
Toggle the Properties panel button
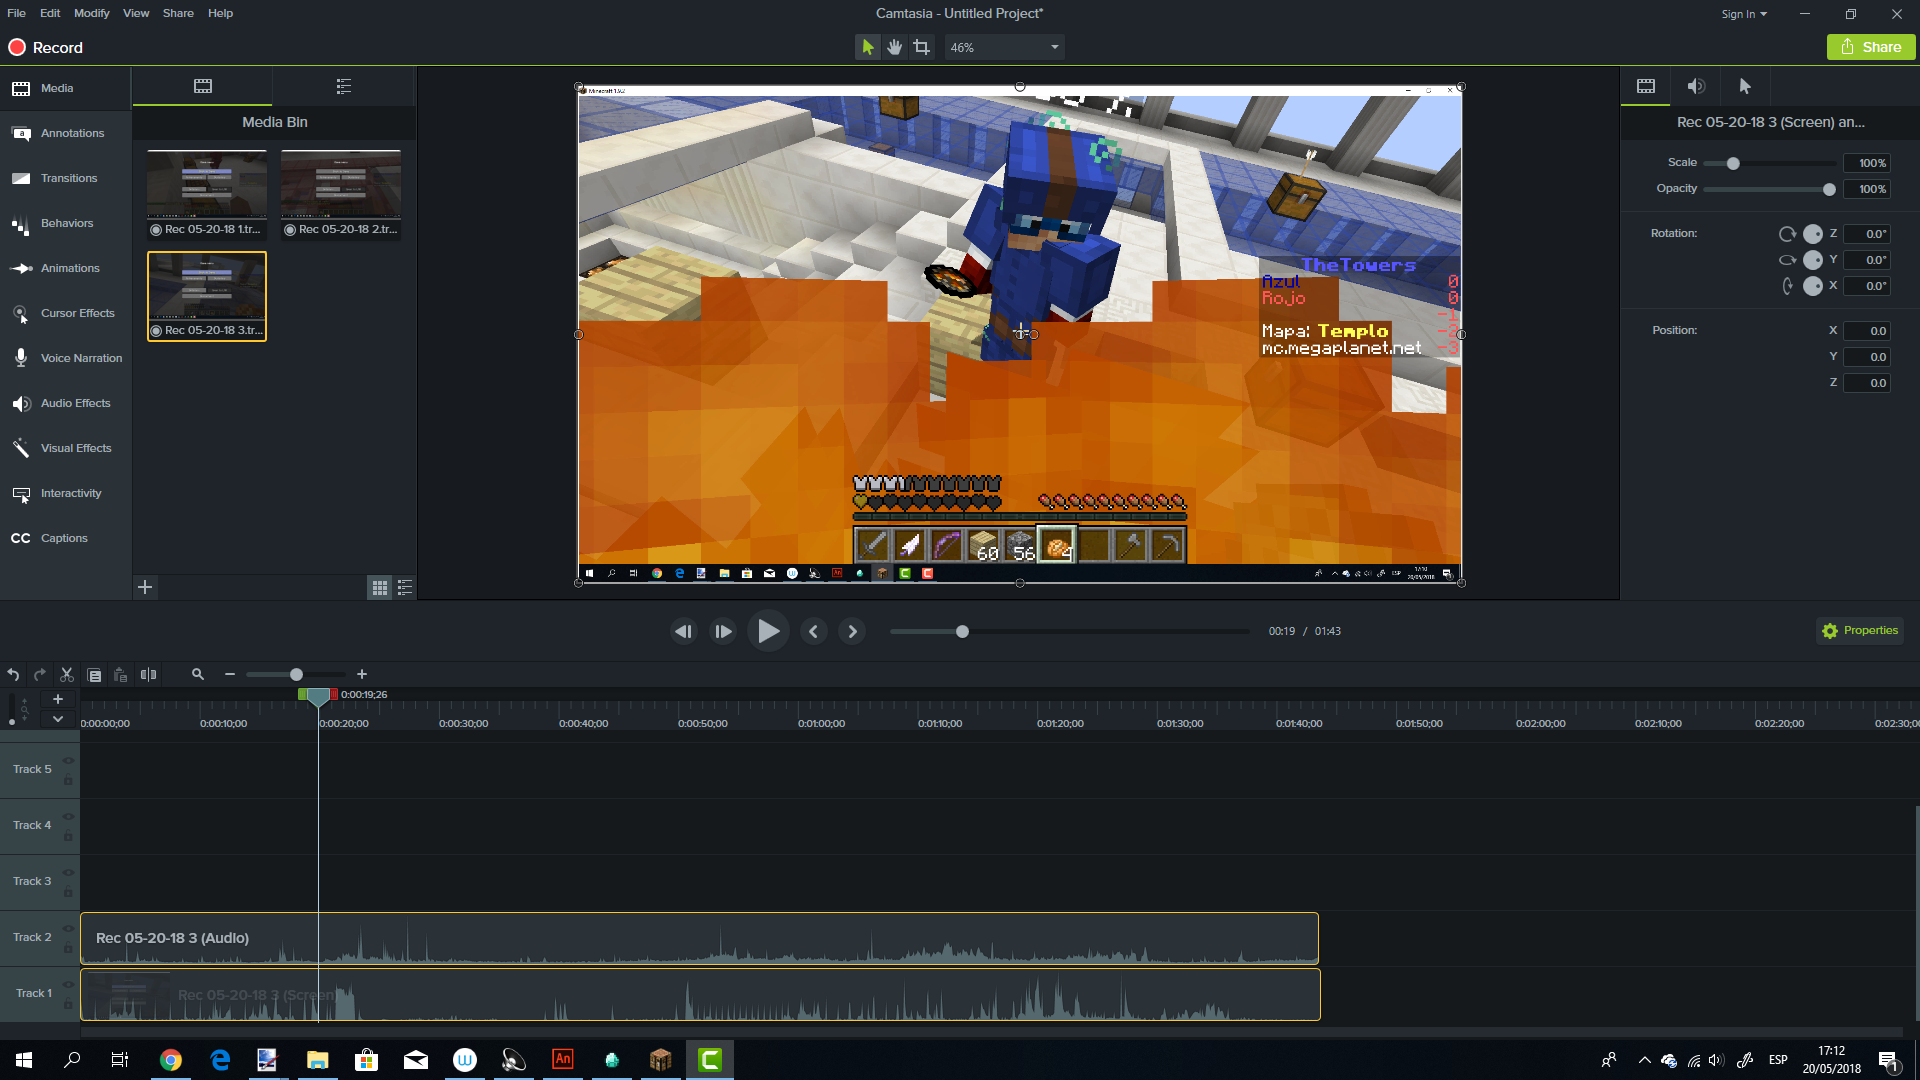click(x=1860, y=631)
